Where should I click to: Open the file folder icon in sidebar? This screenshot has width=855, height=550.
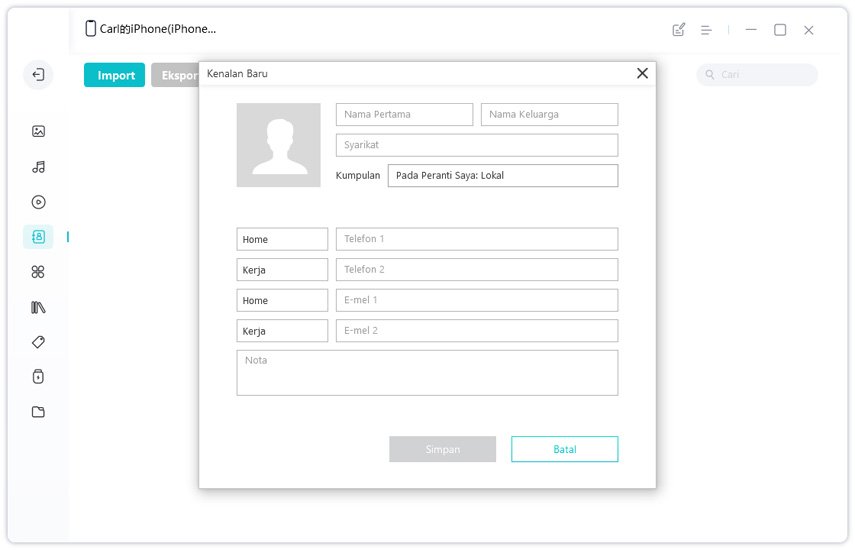pyautogui.click(x=38, y=412)
